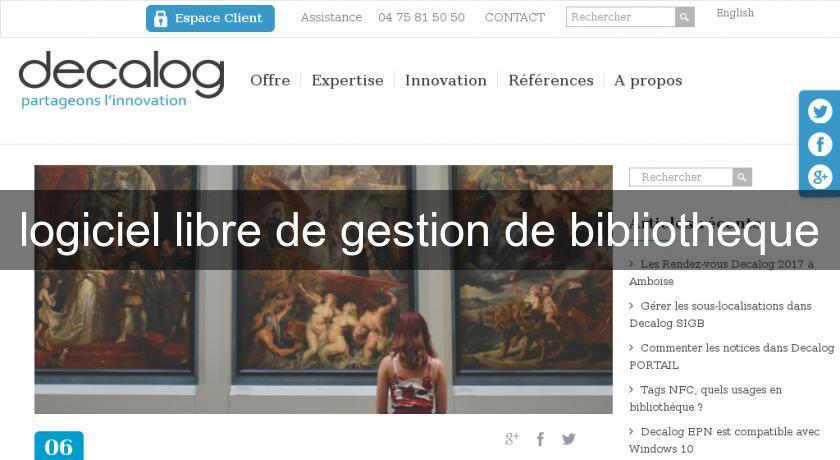Viewport: 840px width, 460px height.
Task: Open article Gérer les sous-localisations dans Decalog SIGB
Action: point(721,314)
